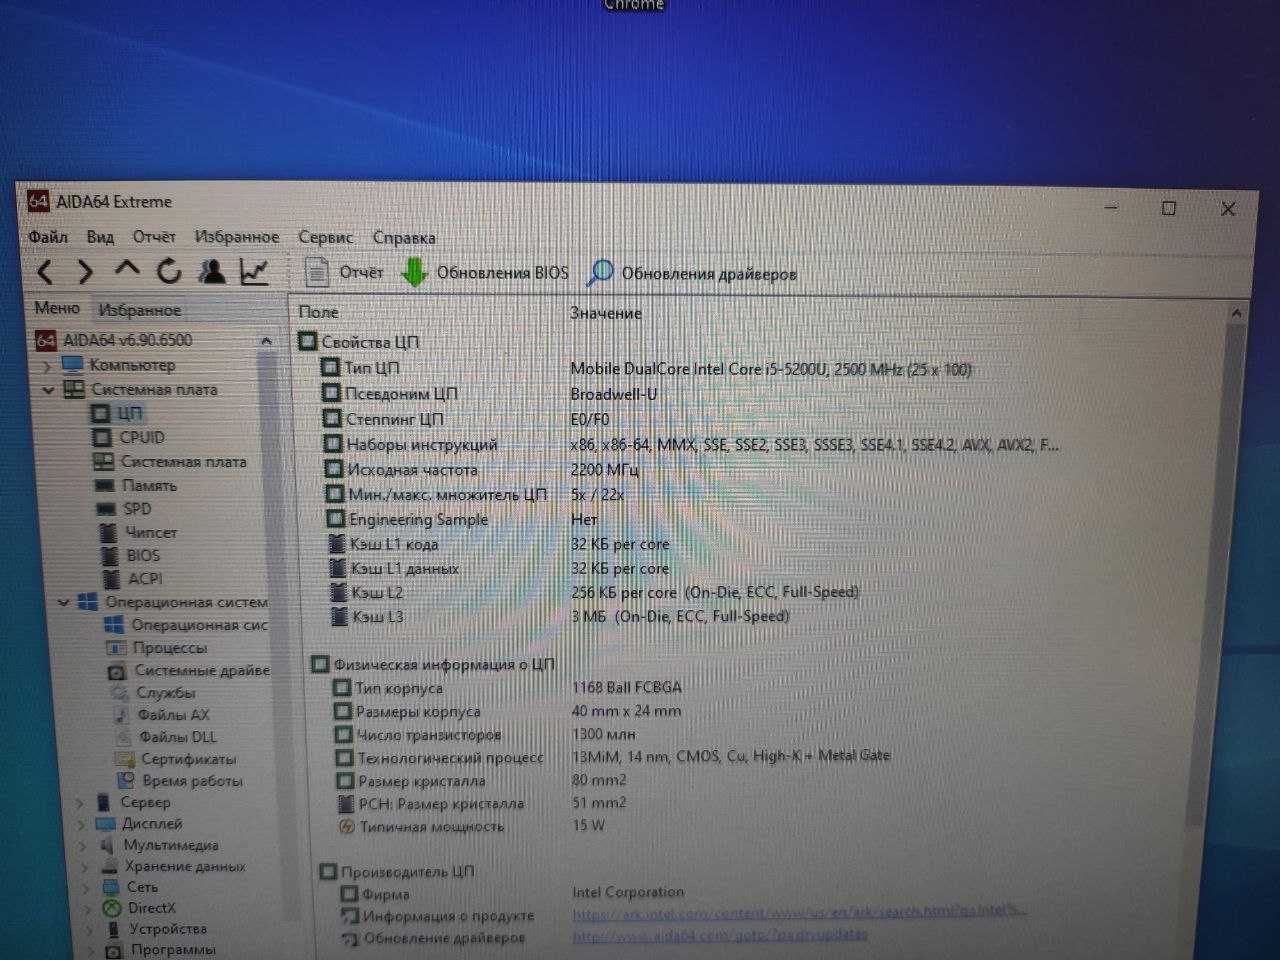The image size is (1280, 960).
Task: Open the aida64.com driver update link
Action: tap(719, 936)
